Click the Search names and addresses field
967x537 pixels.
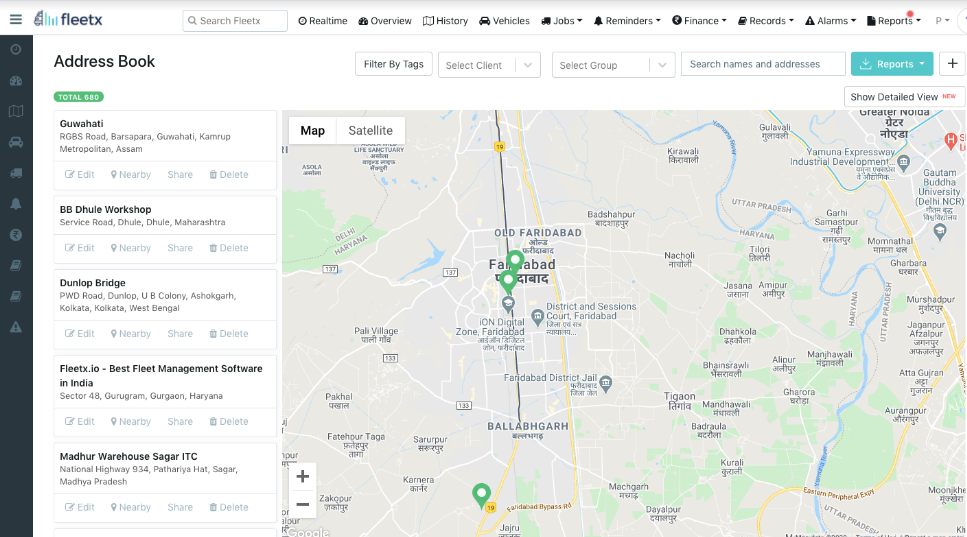(763, 64)
